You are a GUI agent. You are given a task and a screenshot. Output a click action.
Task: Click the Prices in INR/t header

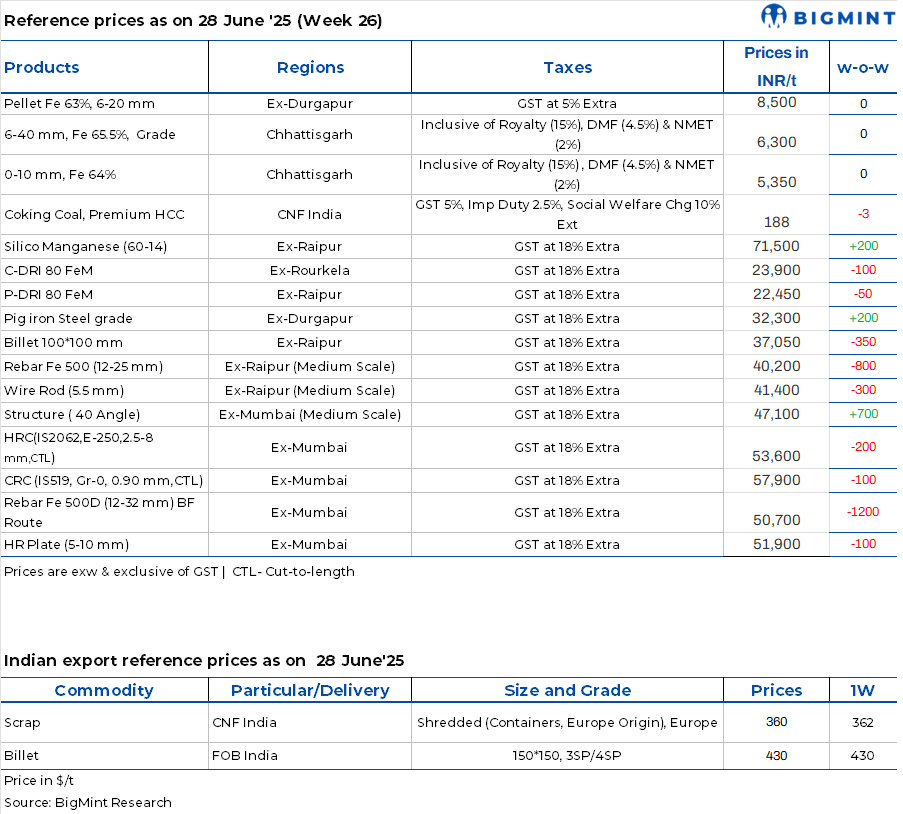point(776,67)
